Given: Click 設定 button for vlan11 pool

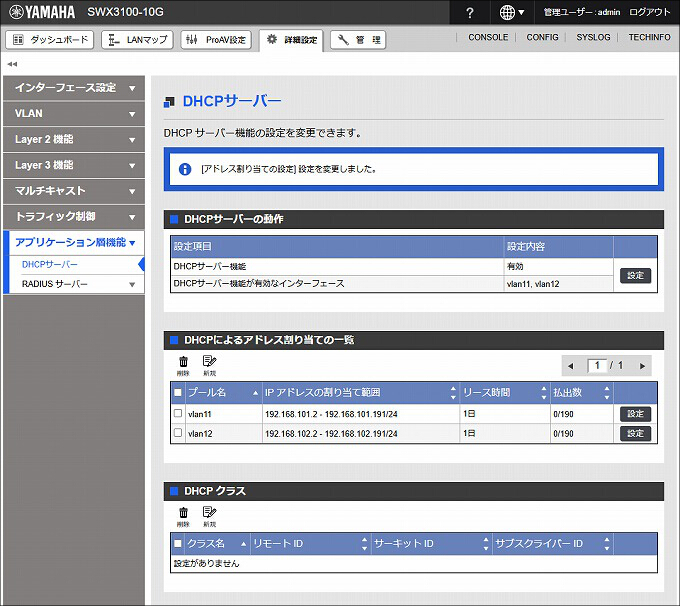Looking at the screenshot, I should (635, 414).
